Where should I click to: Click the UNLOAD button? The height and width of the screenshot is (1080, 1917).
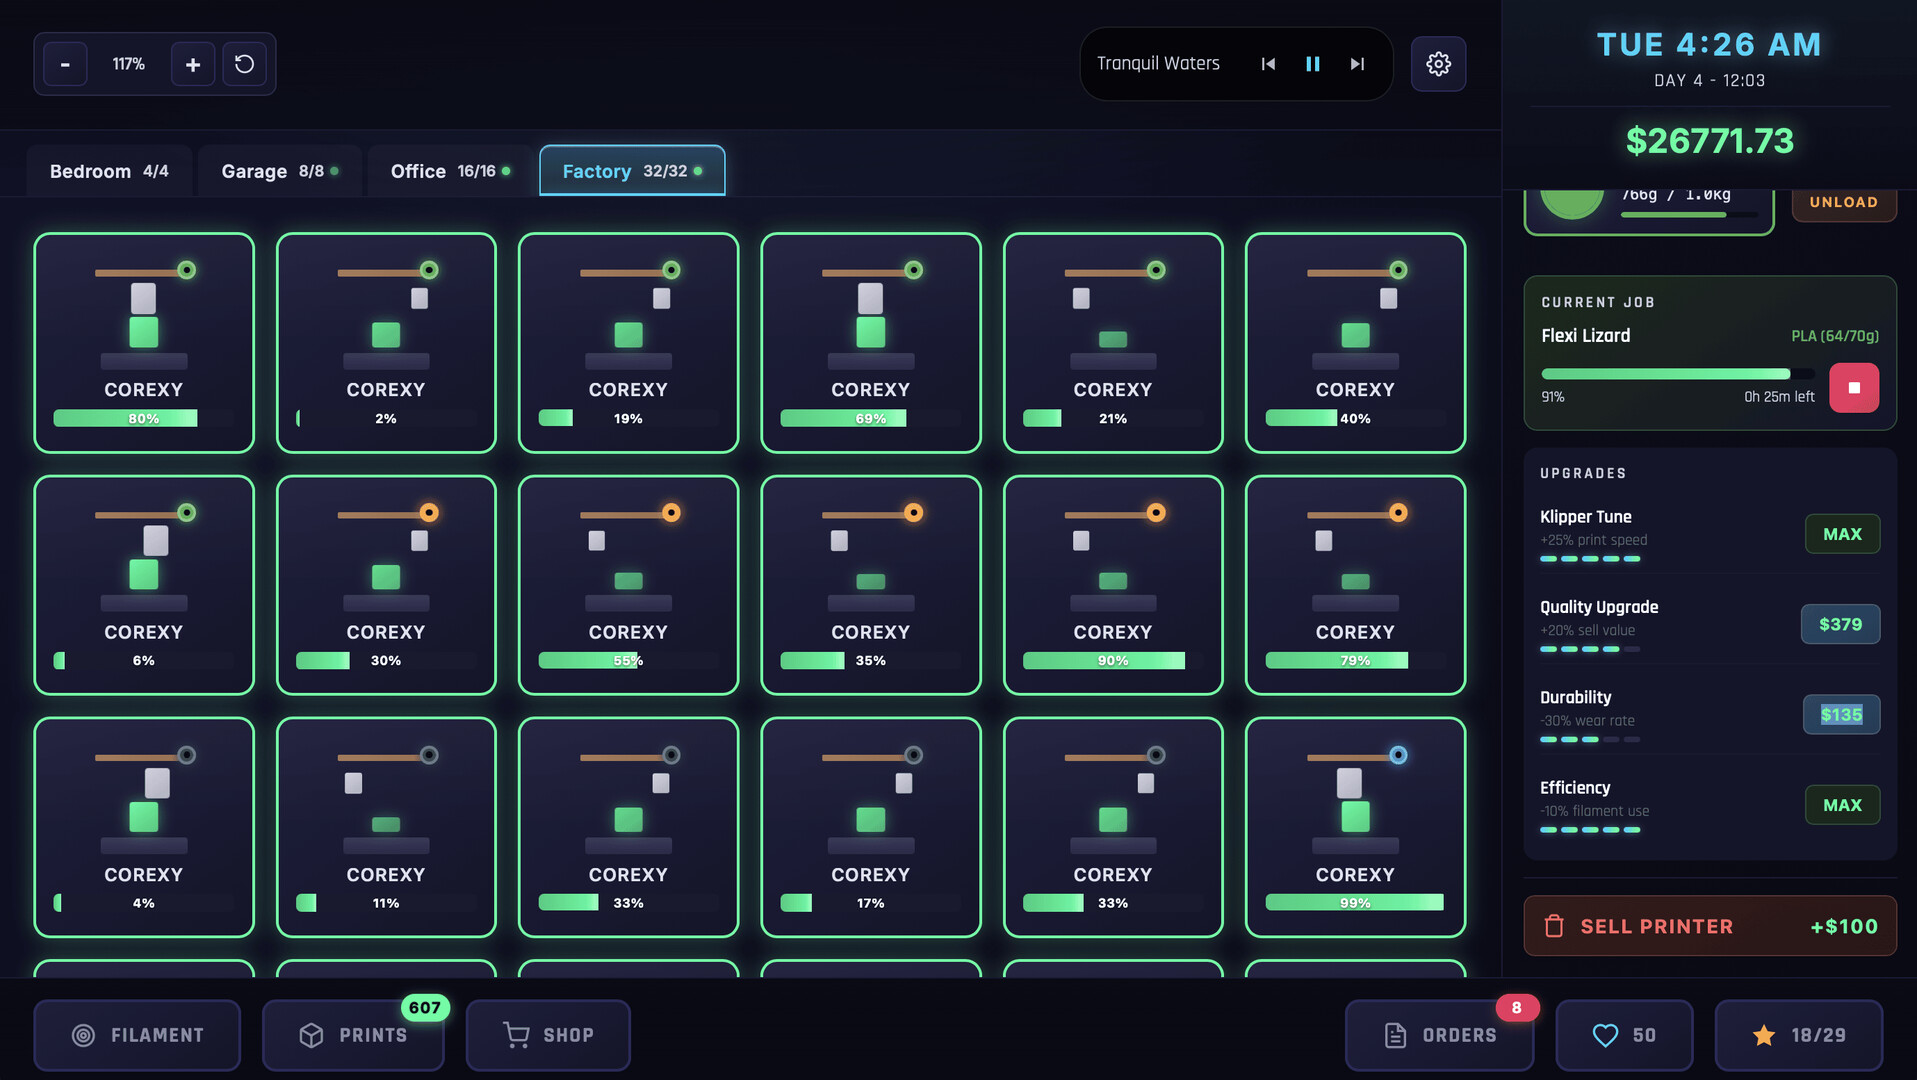(x=1843, y=202)
